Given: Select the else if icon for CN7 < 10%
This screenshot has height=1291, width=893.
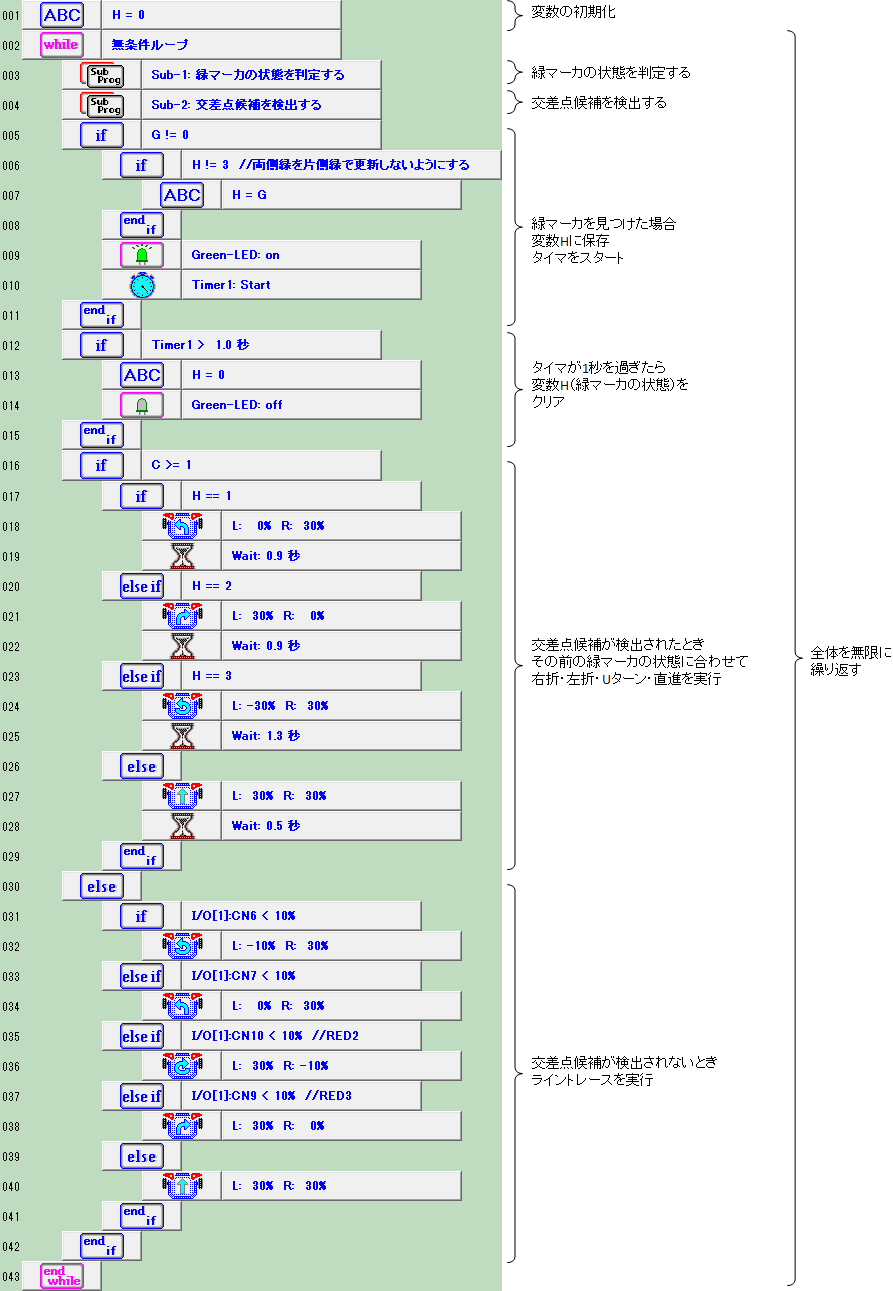Looking at the screenshot, I should click(141, 975).
